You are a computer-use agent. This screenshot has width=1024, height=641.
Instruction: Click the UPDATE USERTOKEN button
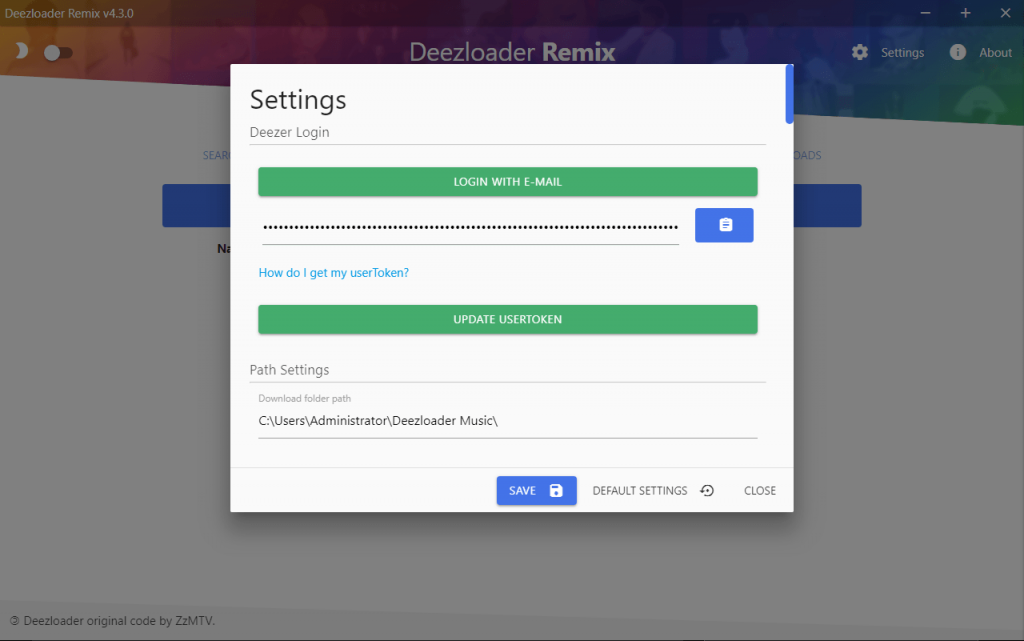[x=507, y=319]
